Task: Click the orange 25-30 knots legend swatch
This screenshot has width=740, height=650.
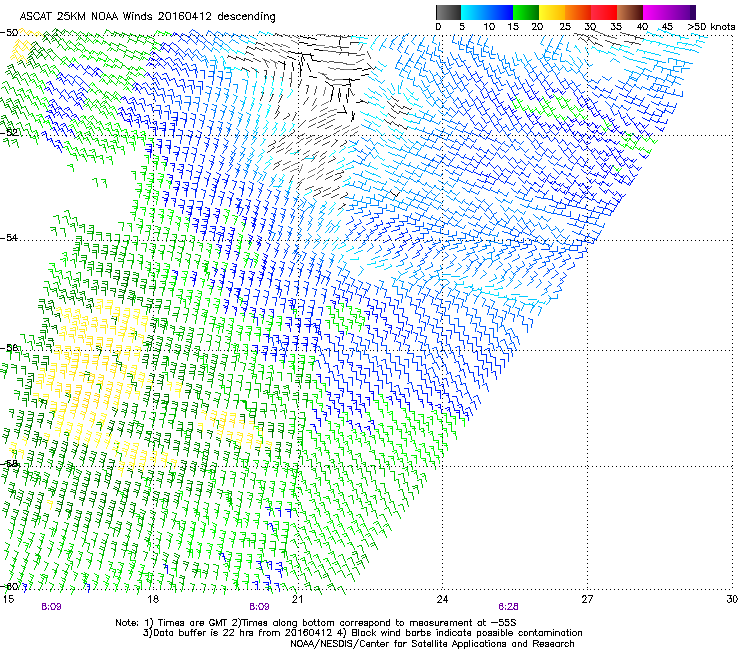Action: (x=578, y=12)
